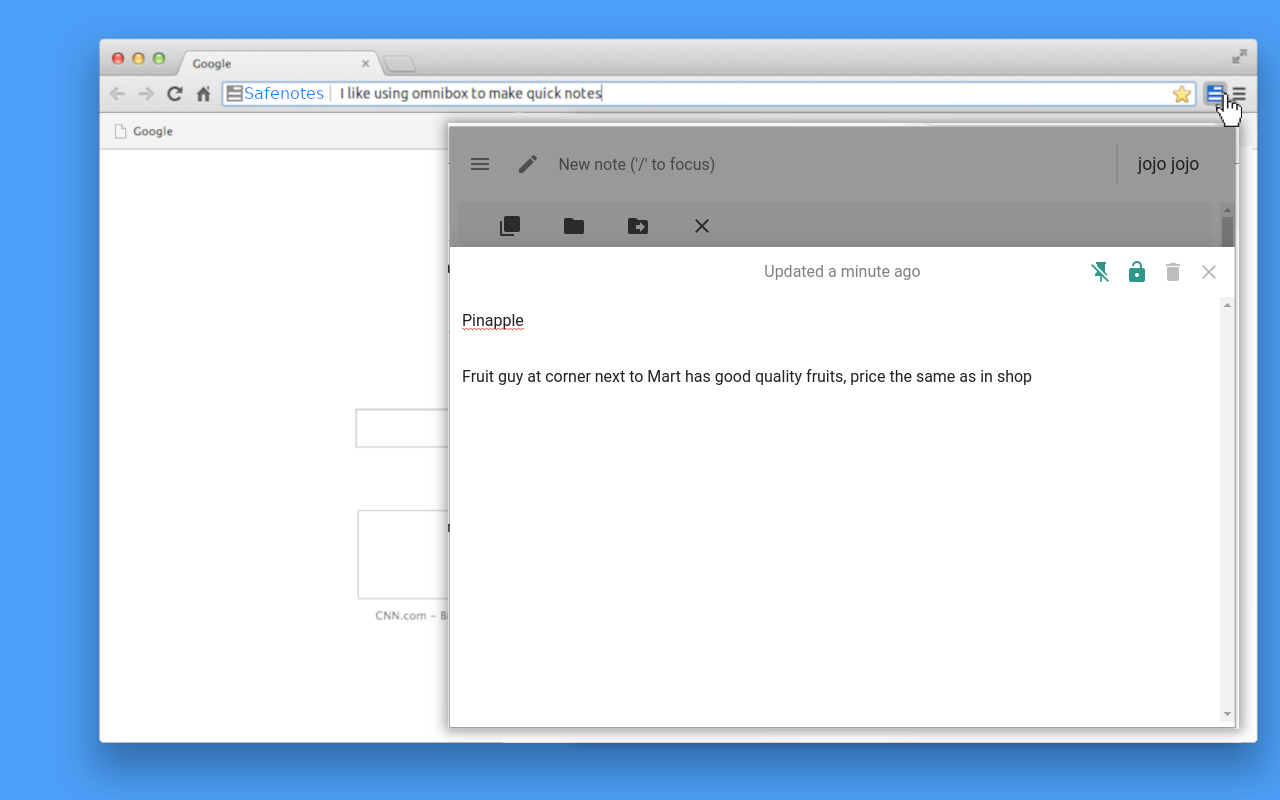This screenshot has width=1280, height=800.
Task: Expand the X icon in the note toolbar
Action: pyautogui.click(x=701, y=226)
